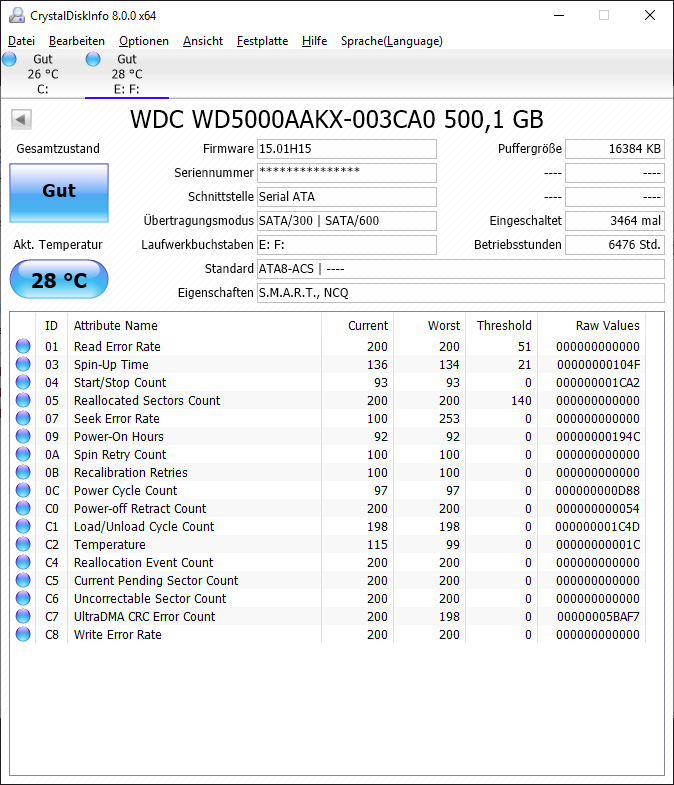Screen dimensions: 674x785
Task: Click status orb of Seek Error Rate row
Action: [x=23, y=418]
